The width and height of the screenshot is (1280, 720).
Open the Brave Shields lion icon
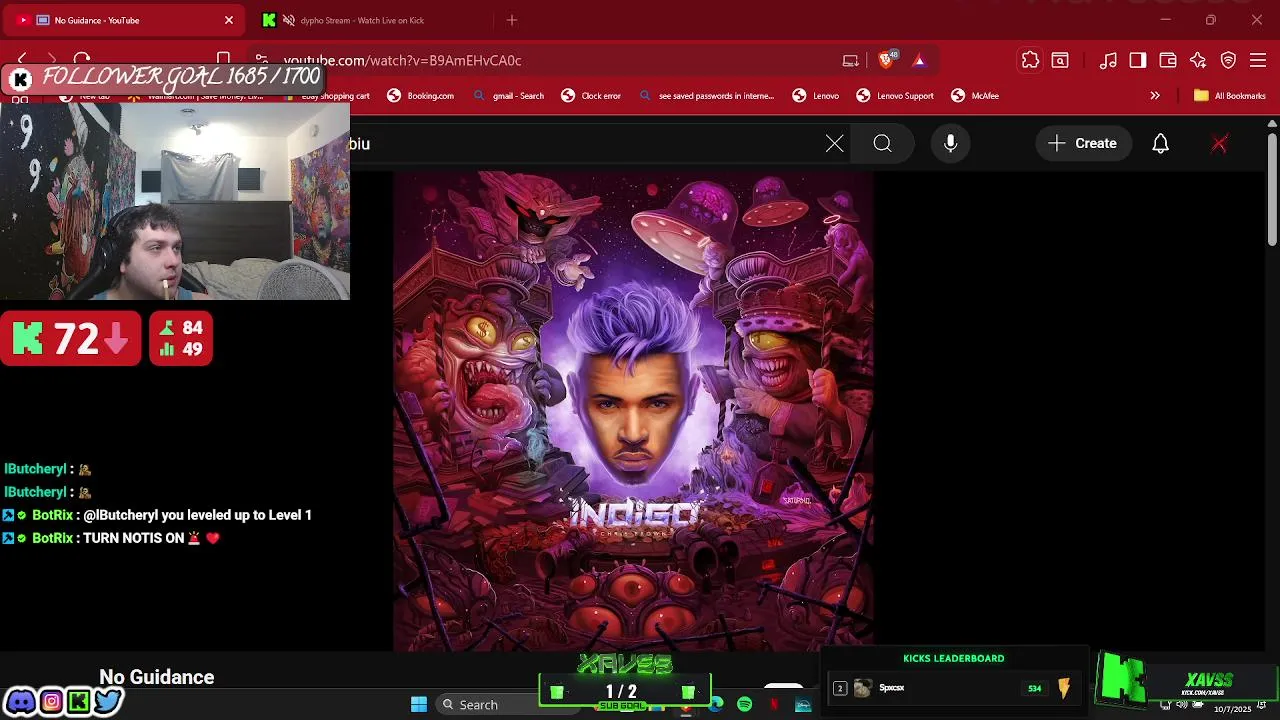coord(886,60)
